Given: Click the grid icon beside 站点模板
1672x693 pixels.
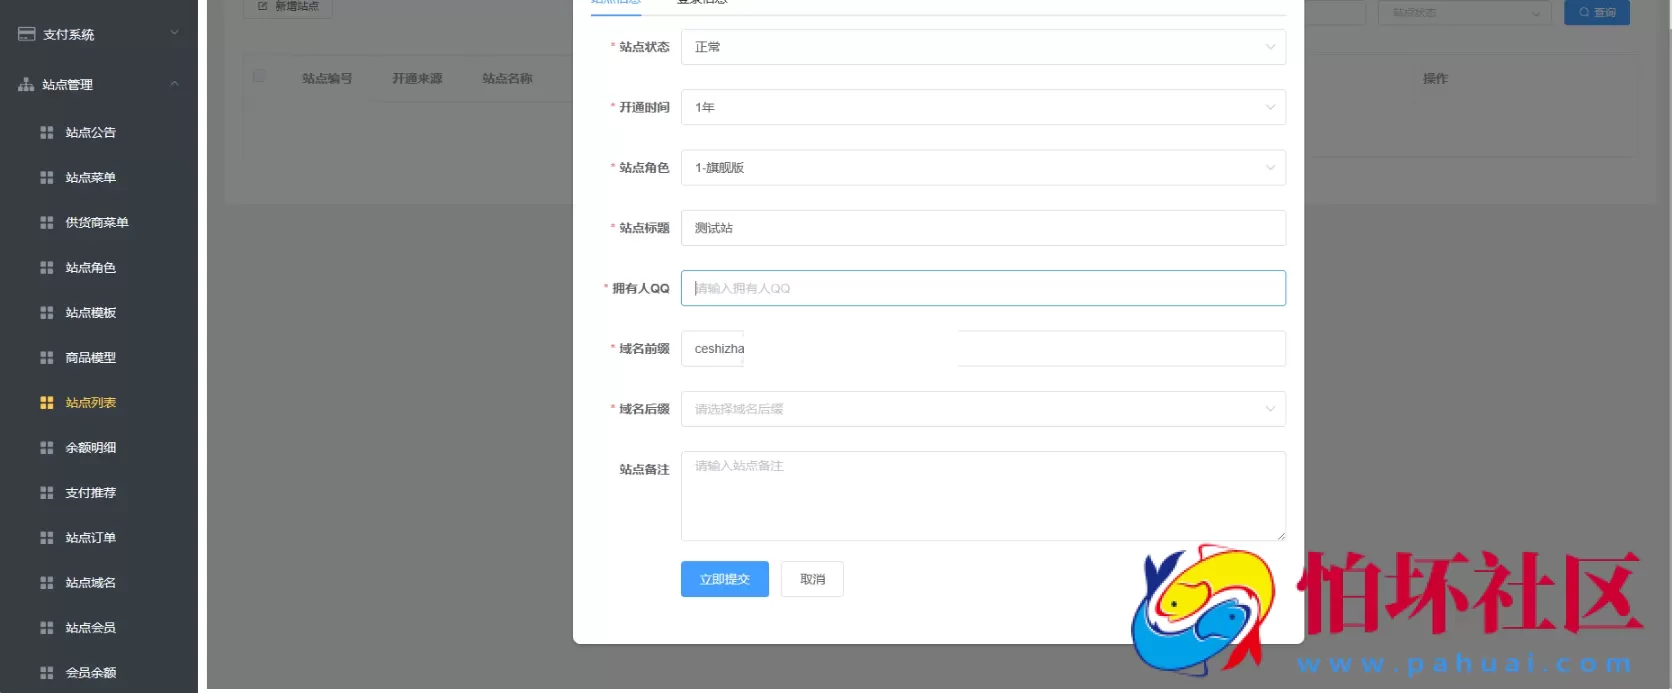Looking at the screenshot, I should (x=46, y=312).
